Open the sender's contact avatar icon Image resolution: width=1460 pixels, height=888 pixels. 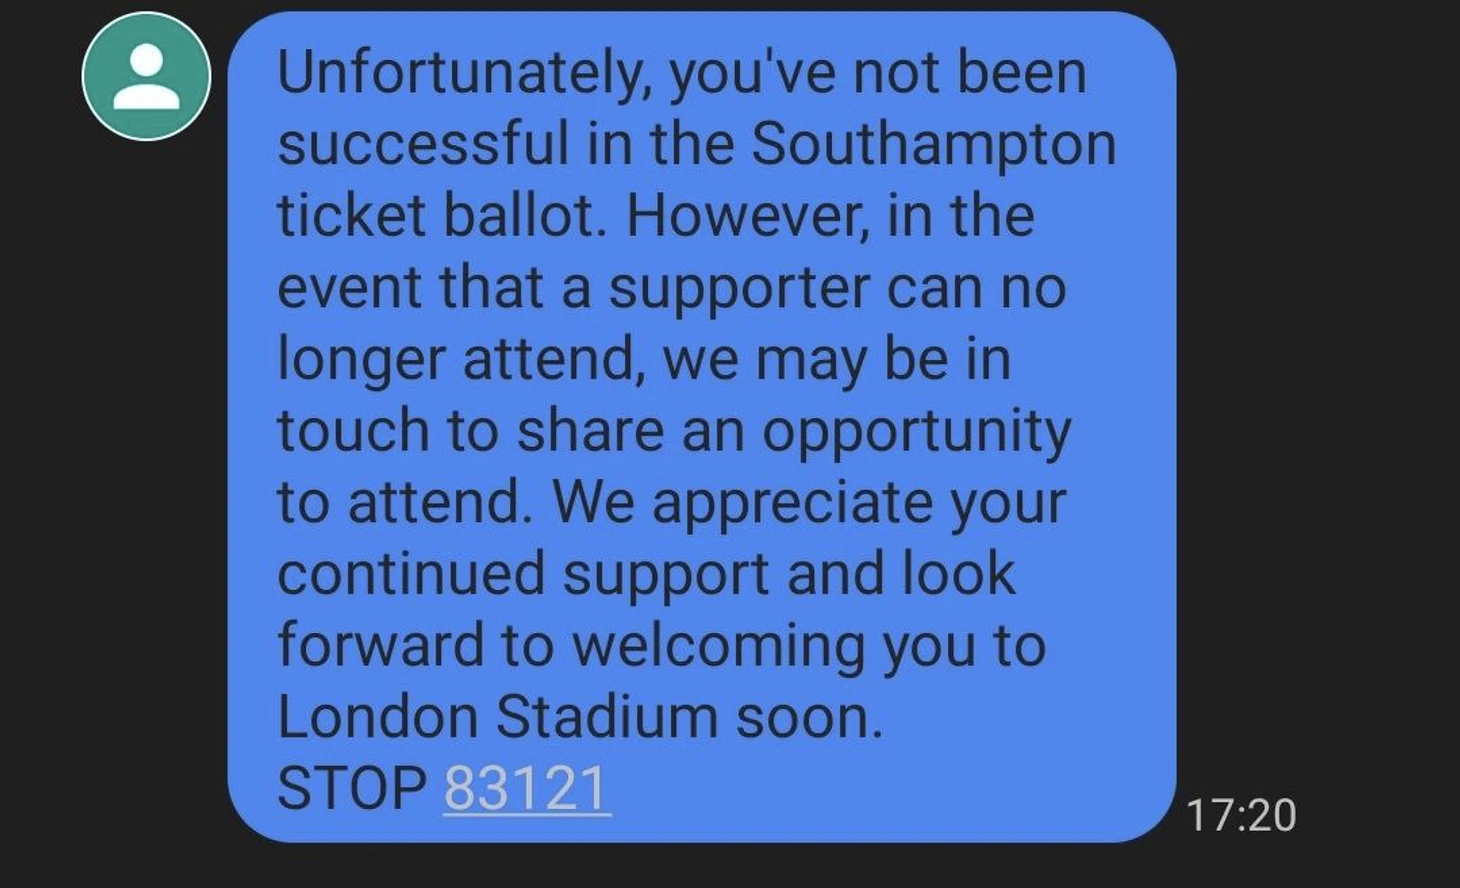146,76
